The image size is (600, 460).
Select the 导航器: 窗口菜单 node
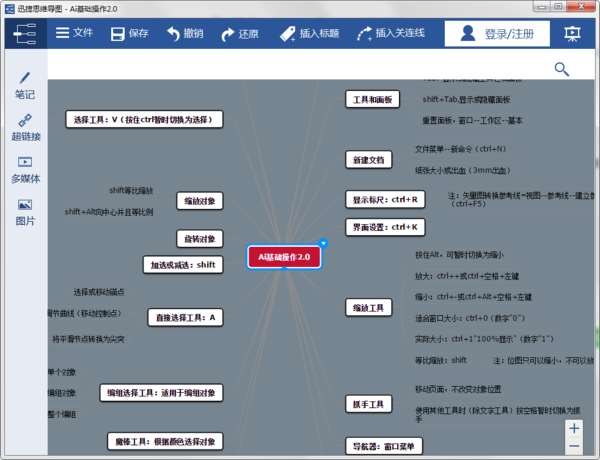coord(384,446)
